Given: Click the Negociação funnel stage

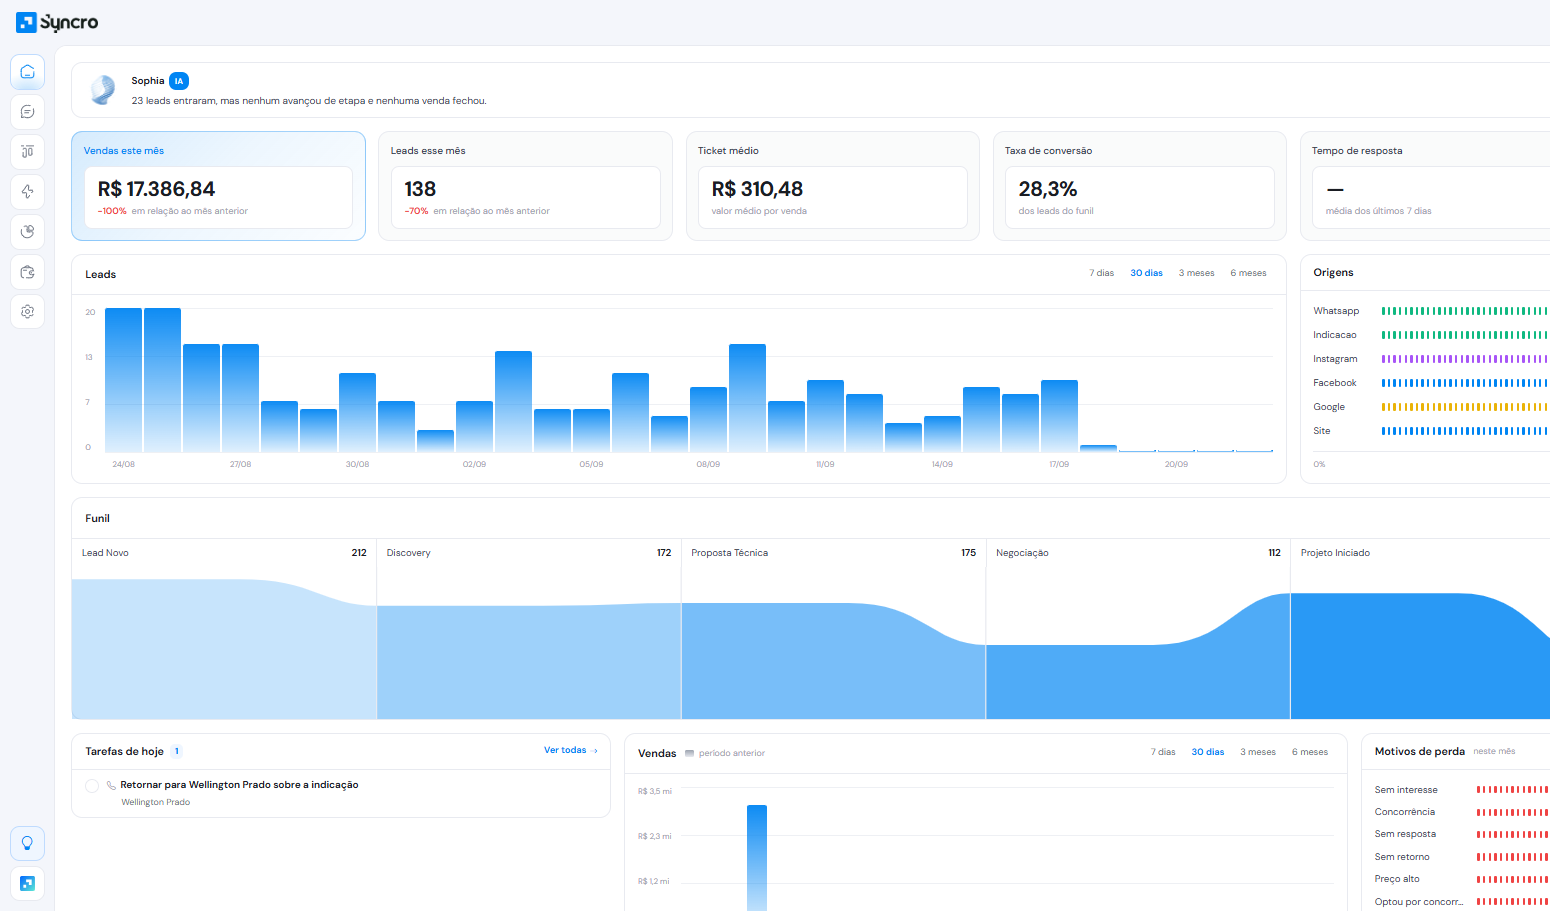Looking at the screenshot, I should pyautogui.click(x=1138, y=629).
